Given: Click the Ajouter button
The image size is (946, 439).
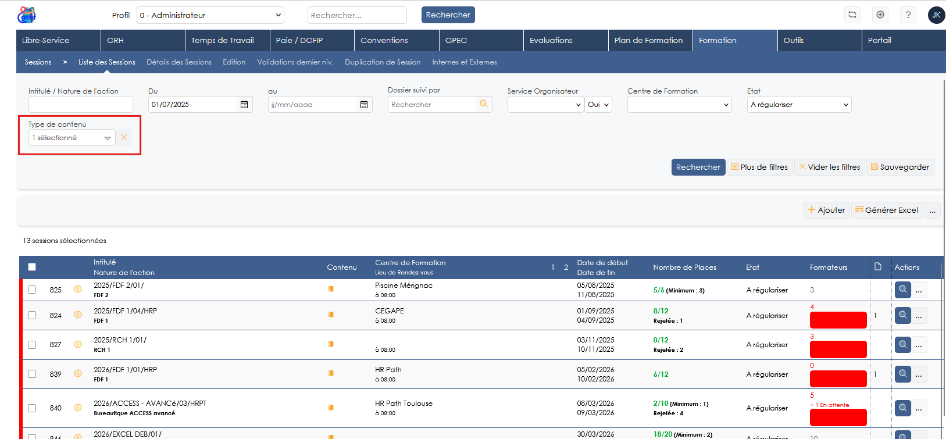Looking at the screenshot, I should (827, 210).
